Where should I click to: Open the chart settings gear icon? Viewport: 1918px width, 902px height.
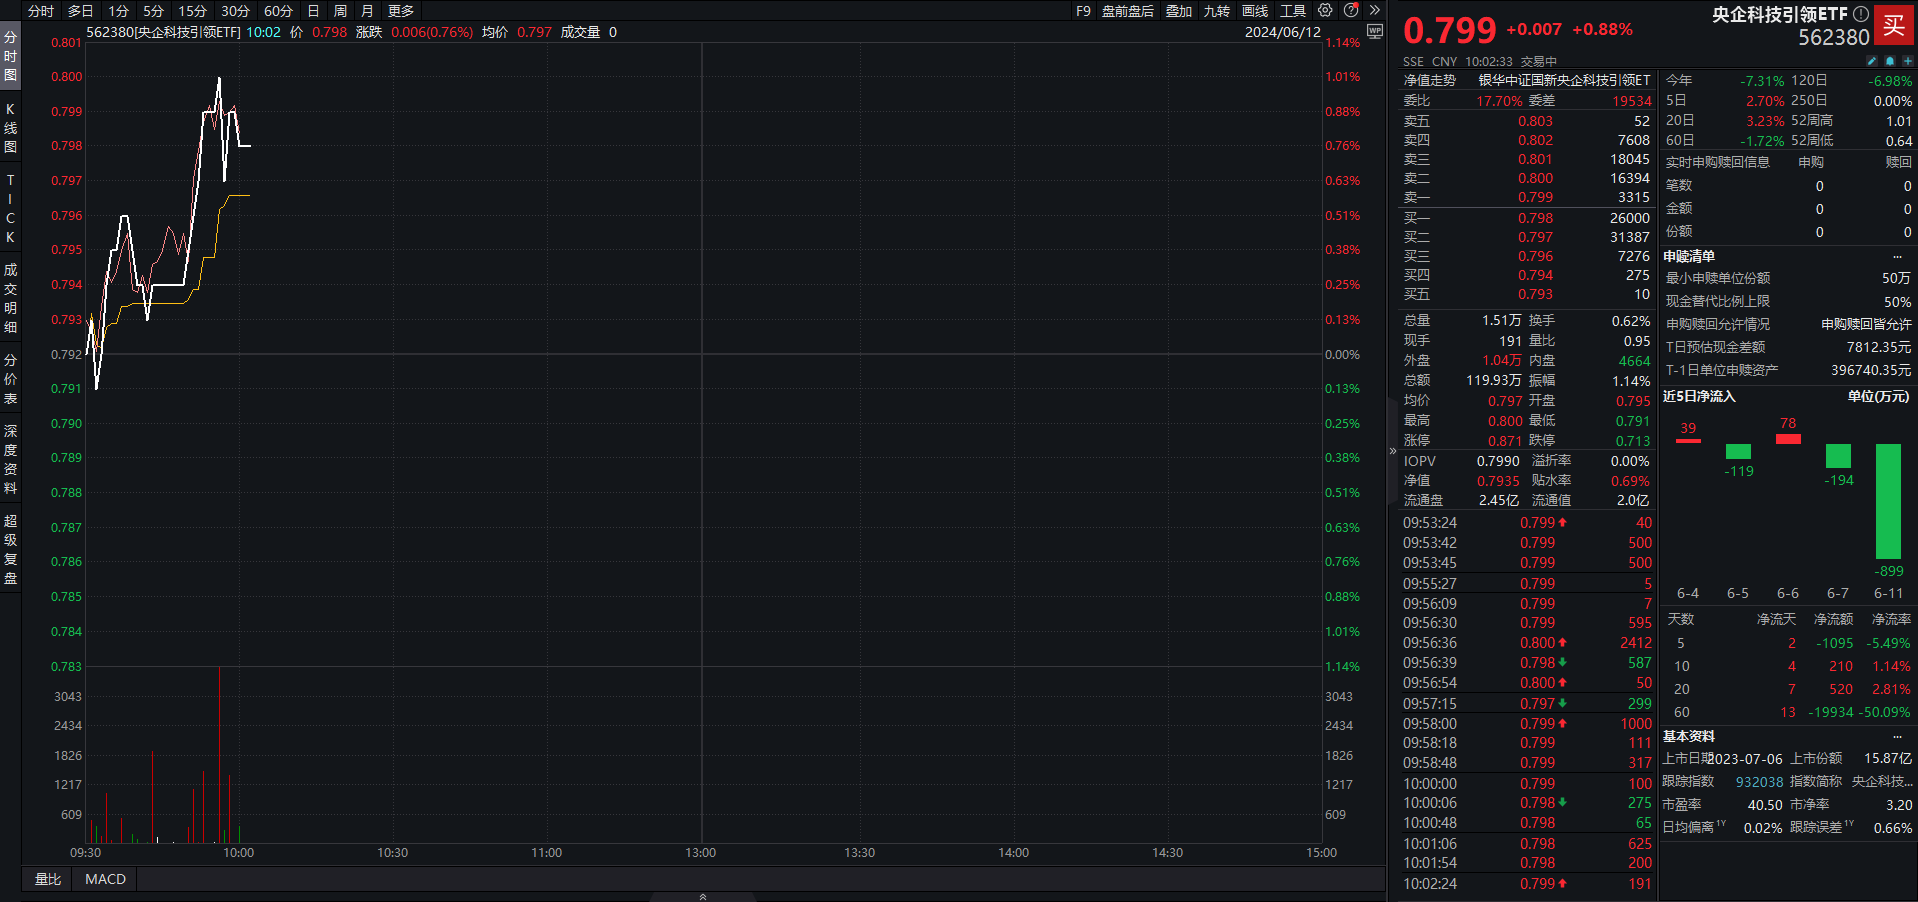pos(1325,10)
